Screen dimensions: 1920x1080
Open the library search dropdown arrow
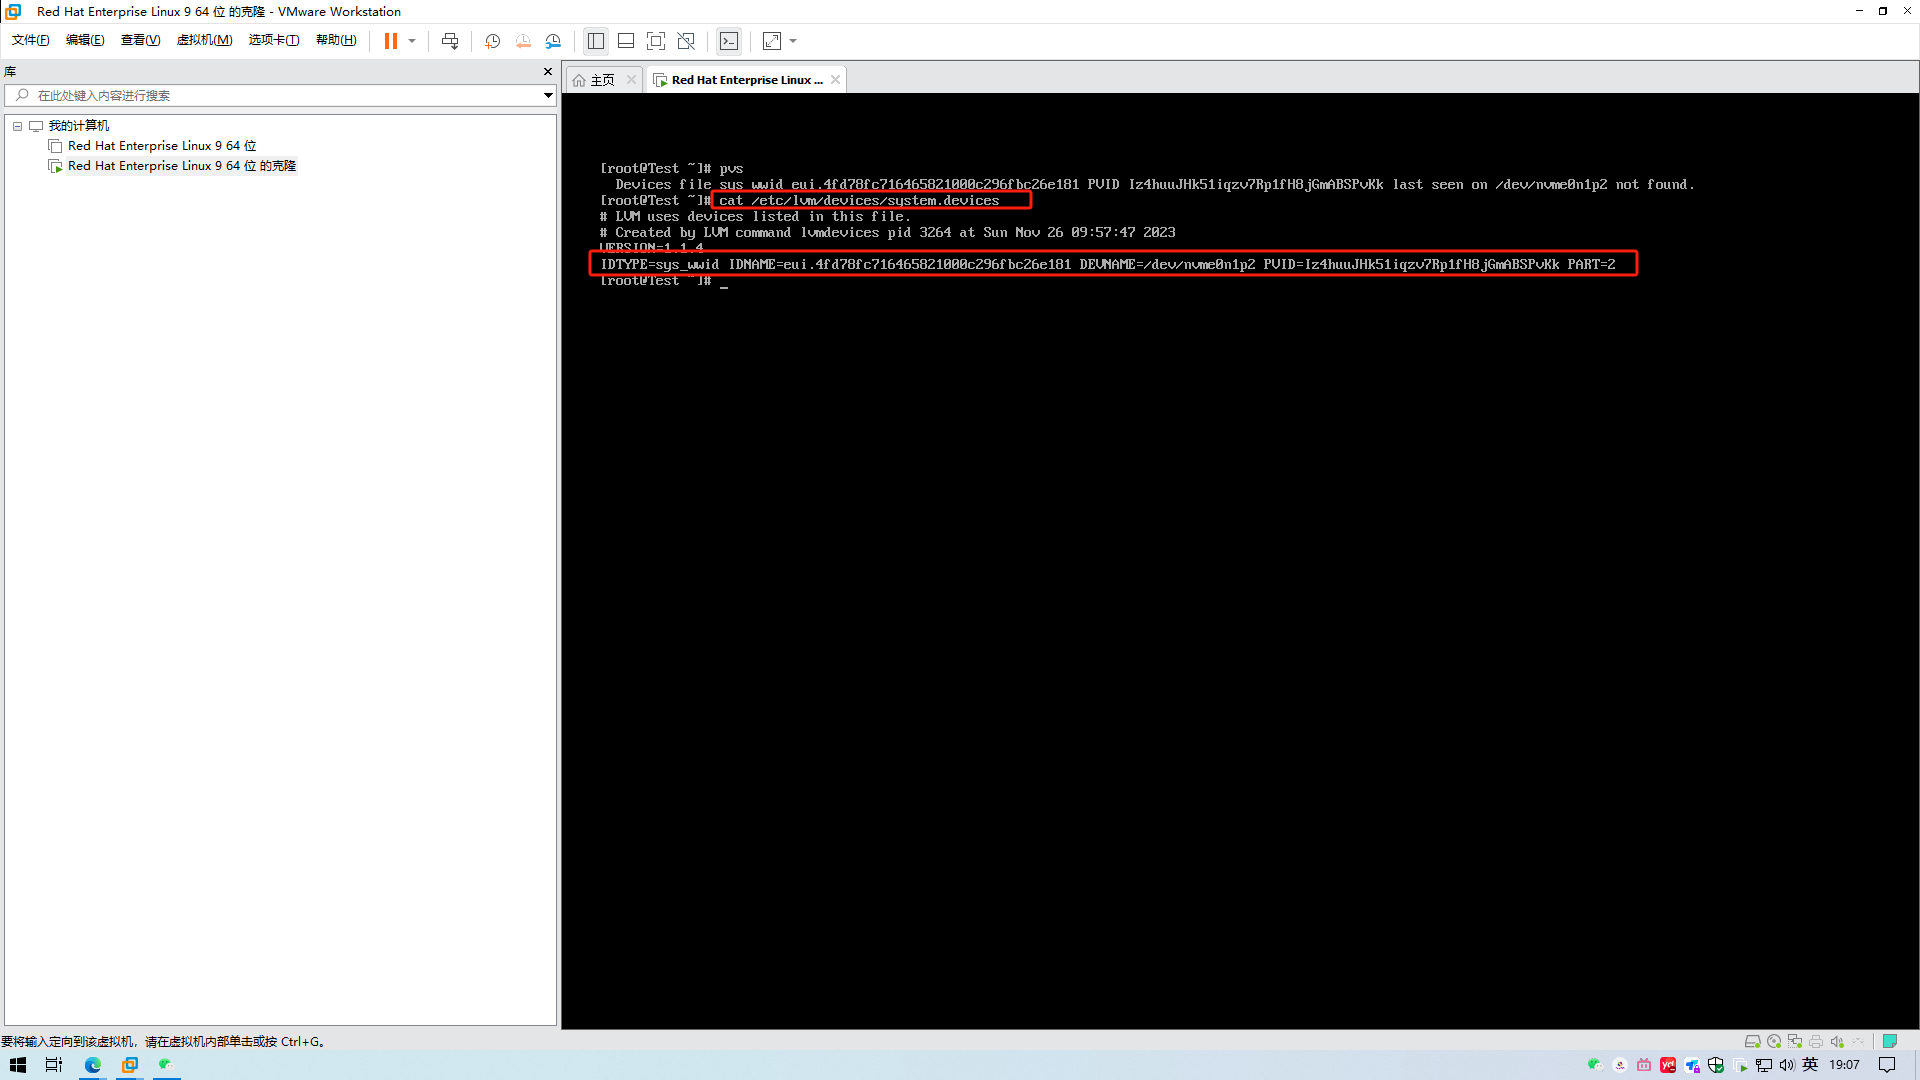click(548, 95)
